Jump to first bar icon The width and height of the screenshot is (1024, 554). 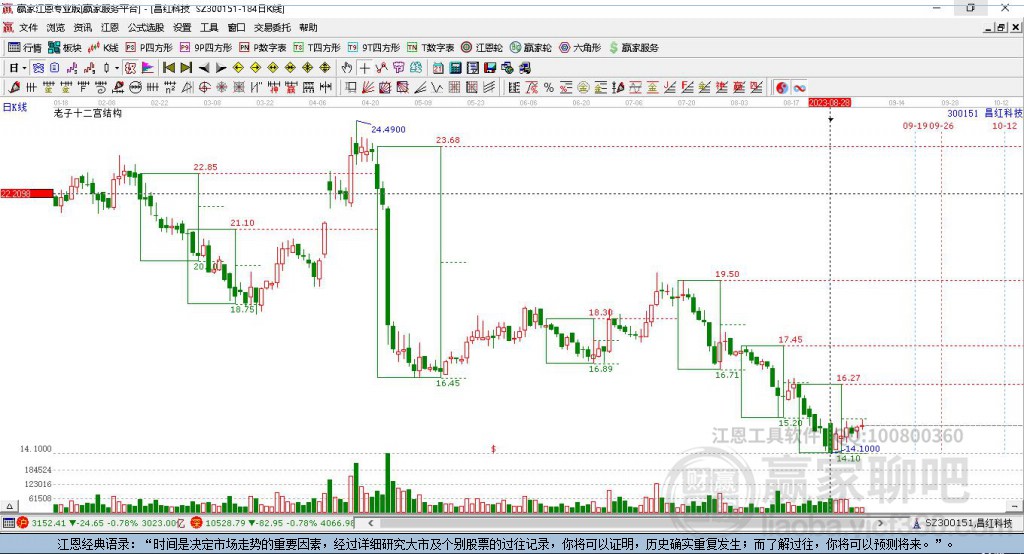(169, 67)
